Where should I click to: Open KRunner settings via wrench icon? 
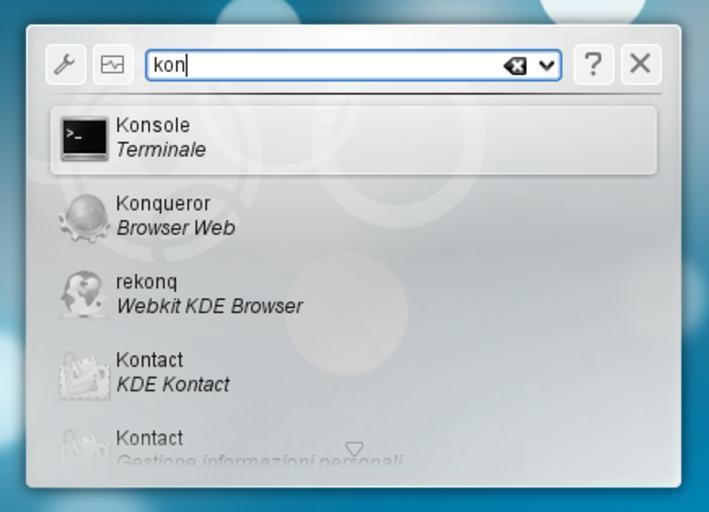(66, 65)
